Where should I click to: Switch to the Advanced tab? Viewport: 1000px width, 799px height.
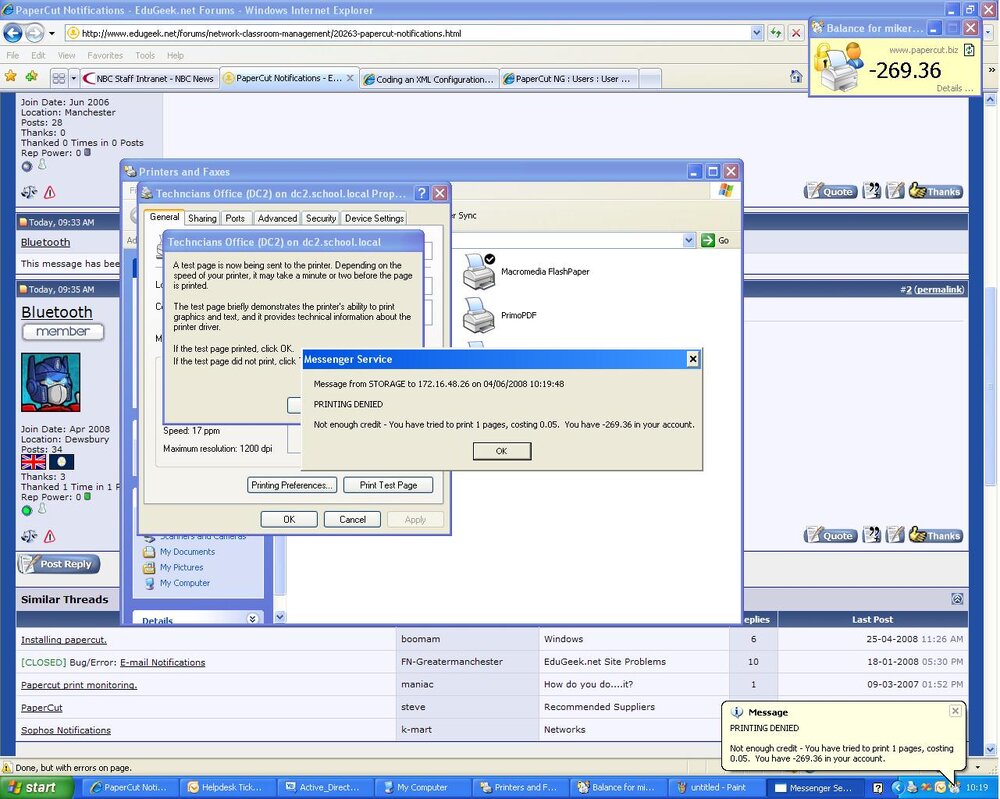277,218
